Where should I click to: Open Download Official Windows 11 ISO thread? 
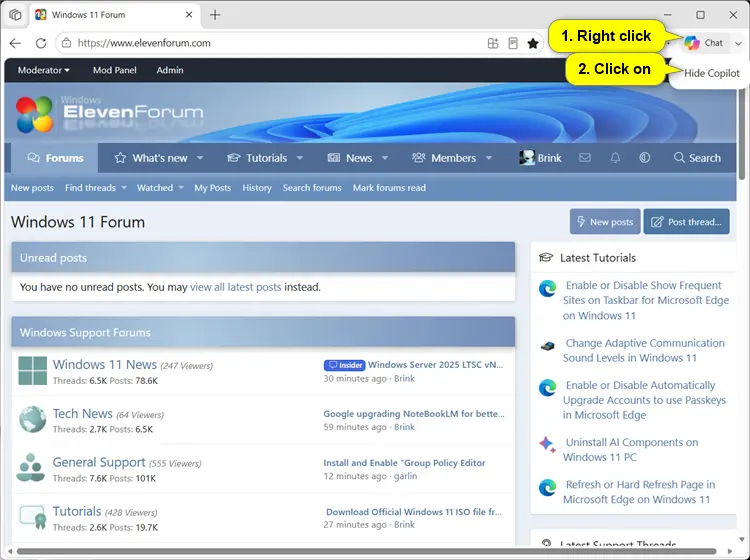[x=414, y=512]
